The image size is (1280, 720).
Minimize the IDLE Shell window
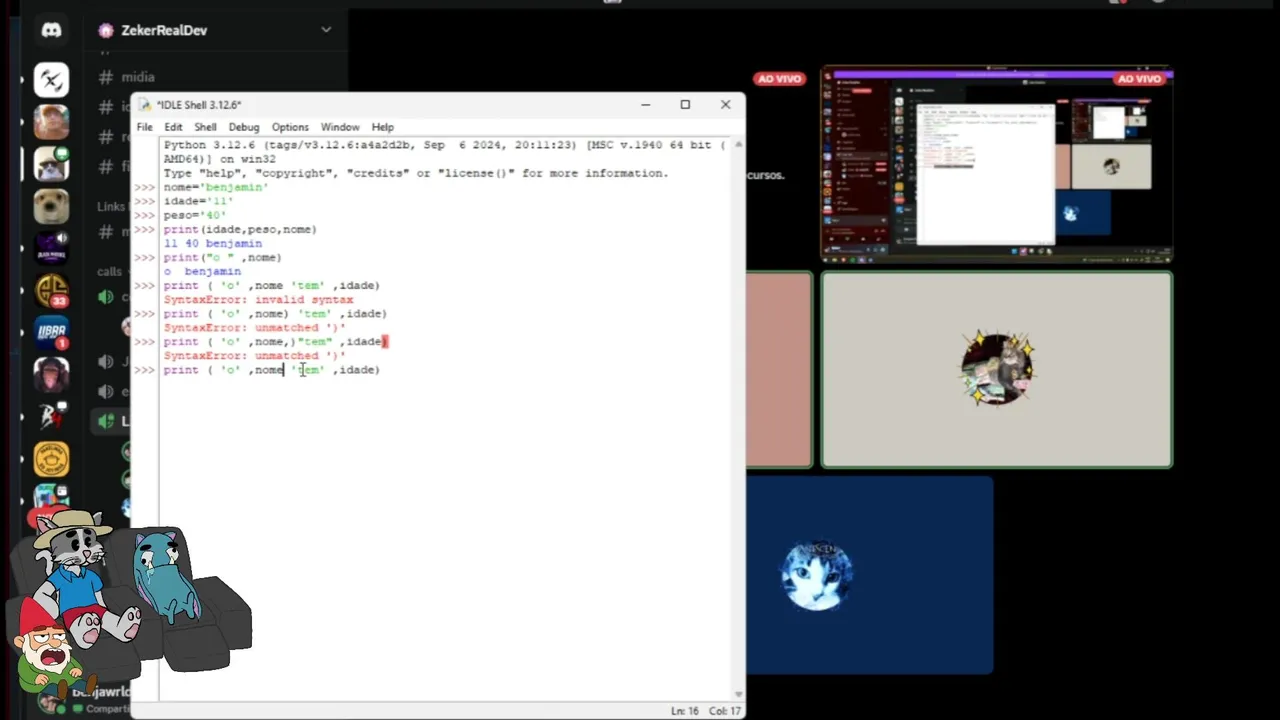[645, 104]
